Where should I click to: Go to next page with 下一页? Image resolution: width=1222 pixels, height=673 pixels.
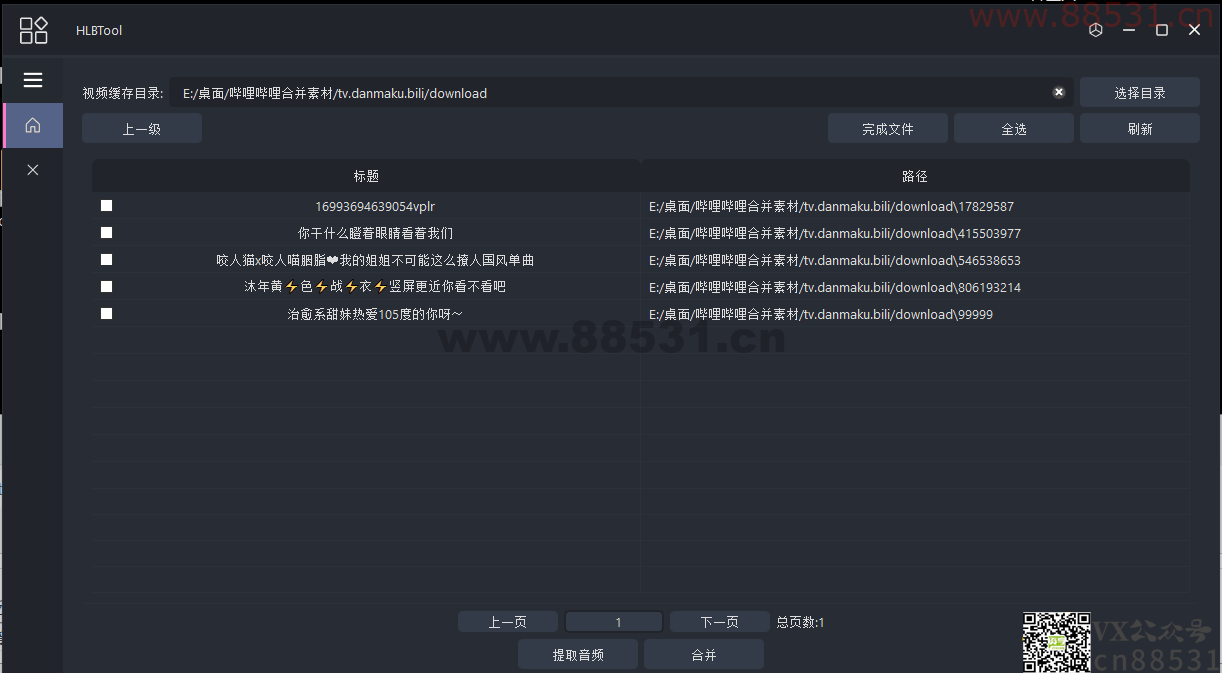coord(720,622)
